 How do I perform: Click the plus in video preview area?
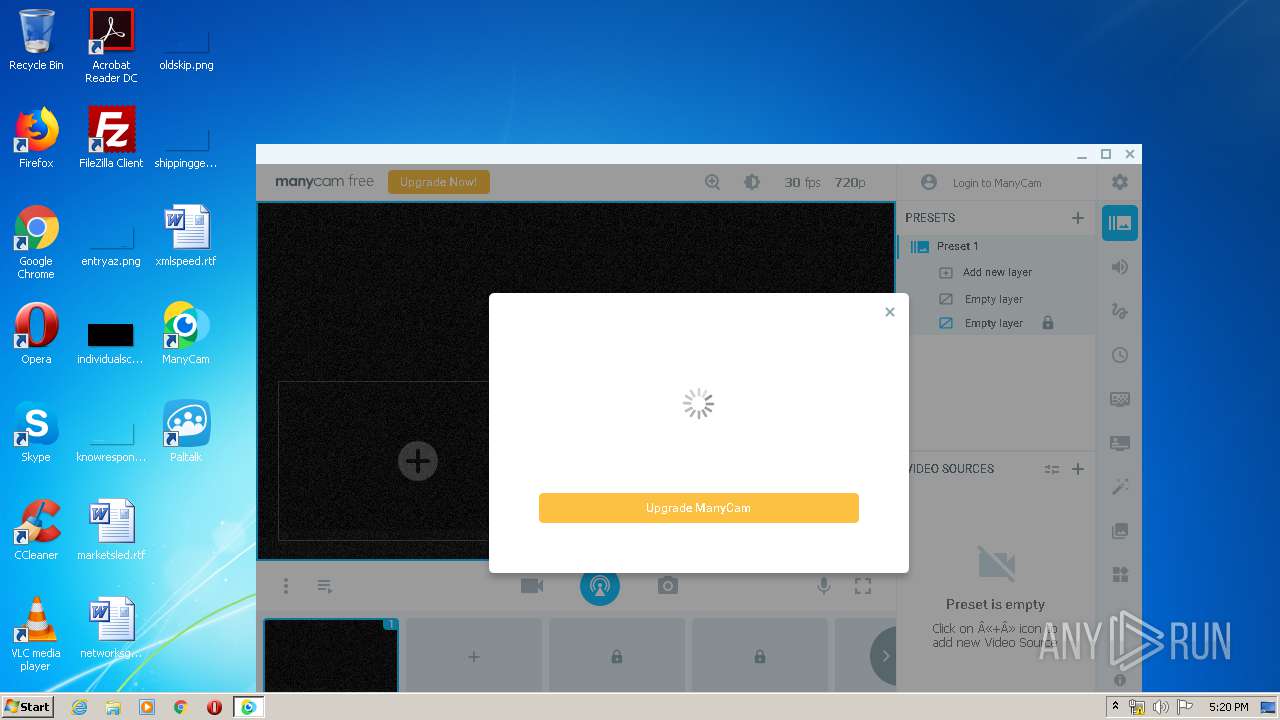point(418,461)
